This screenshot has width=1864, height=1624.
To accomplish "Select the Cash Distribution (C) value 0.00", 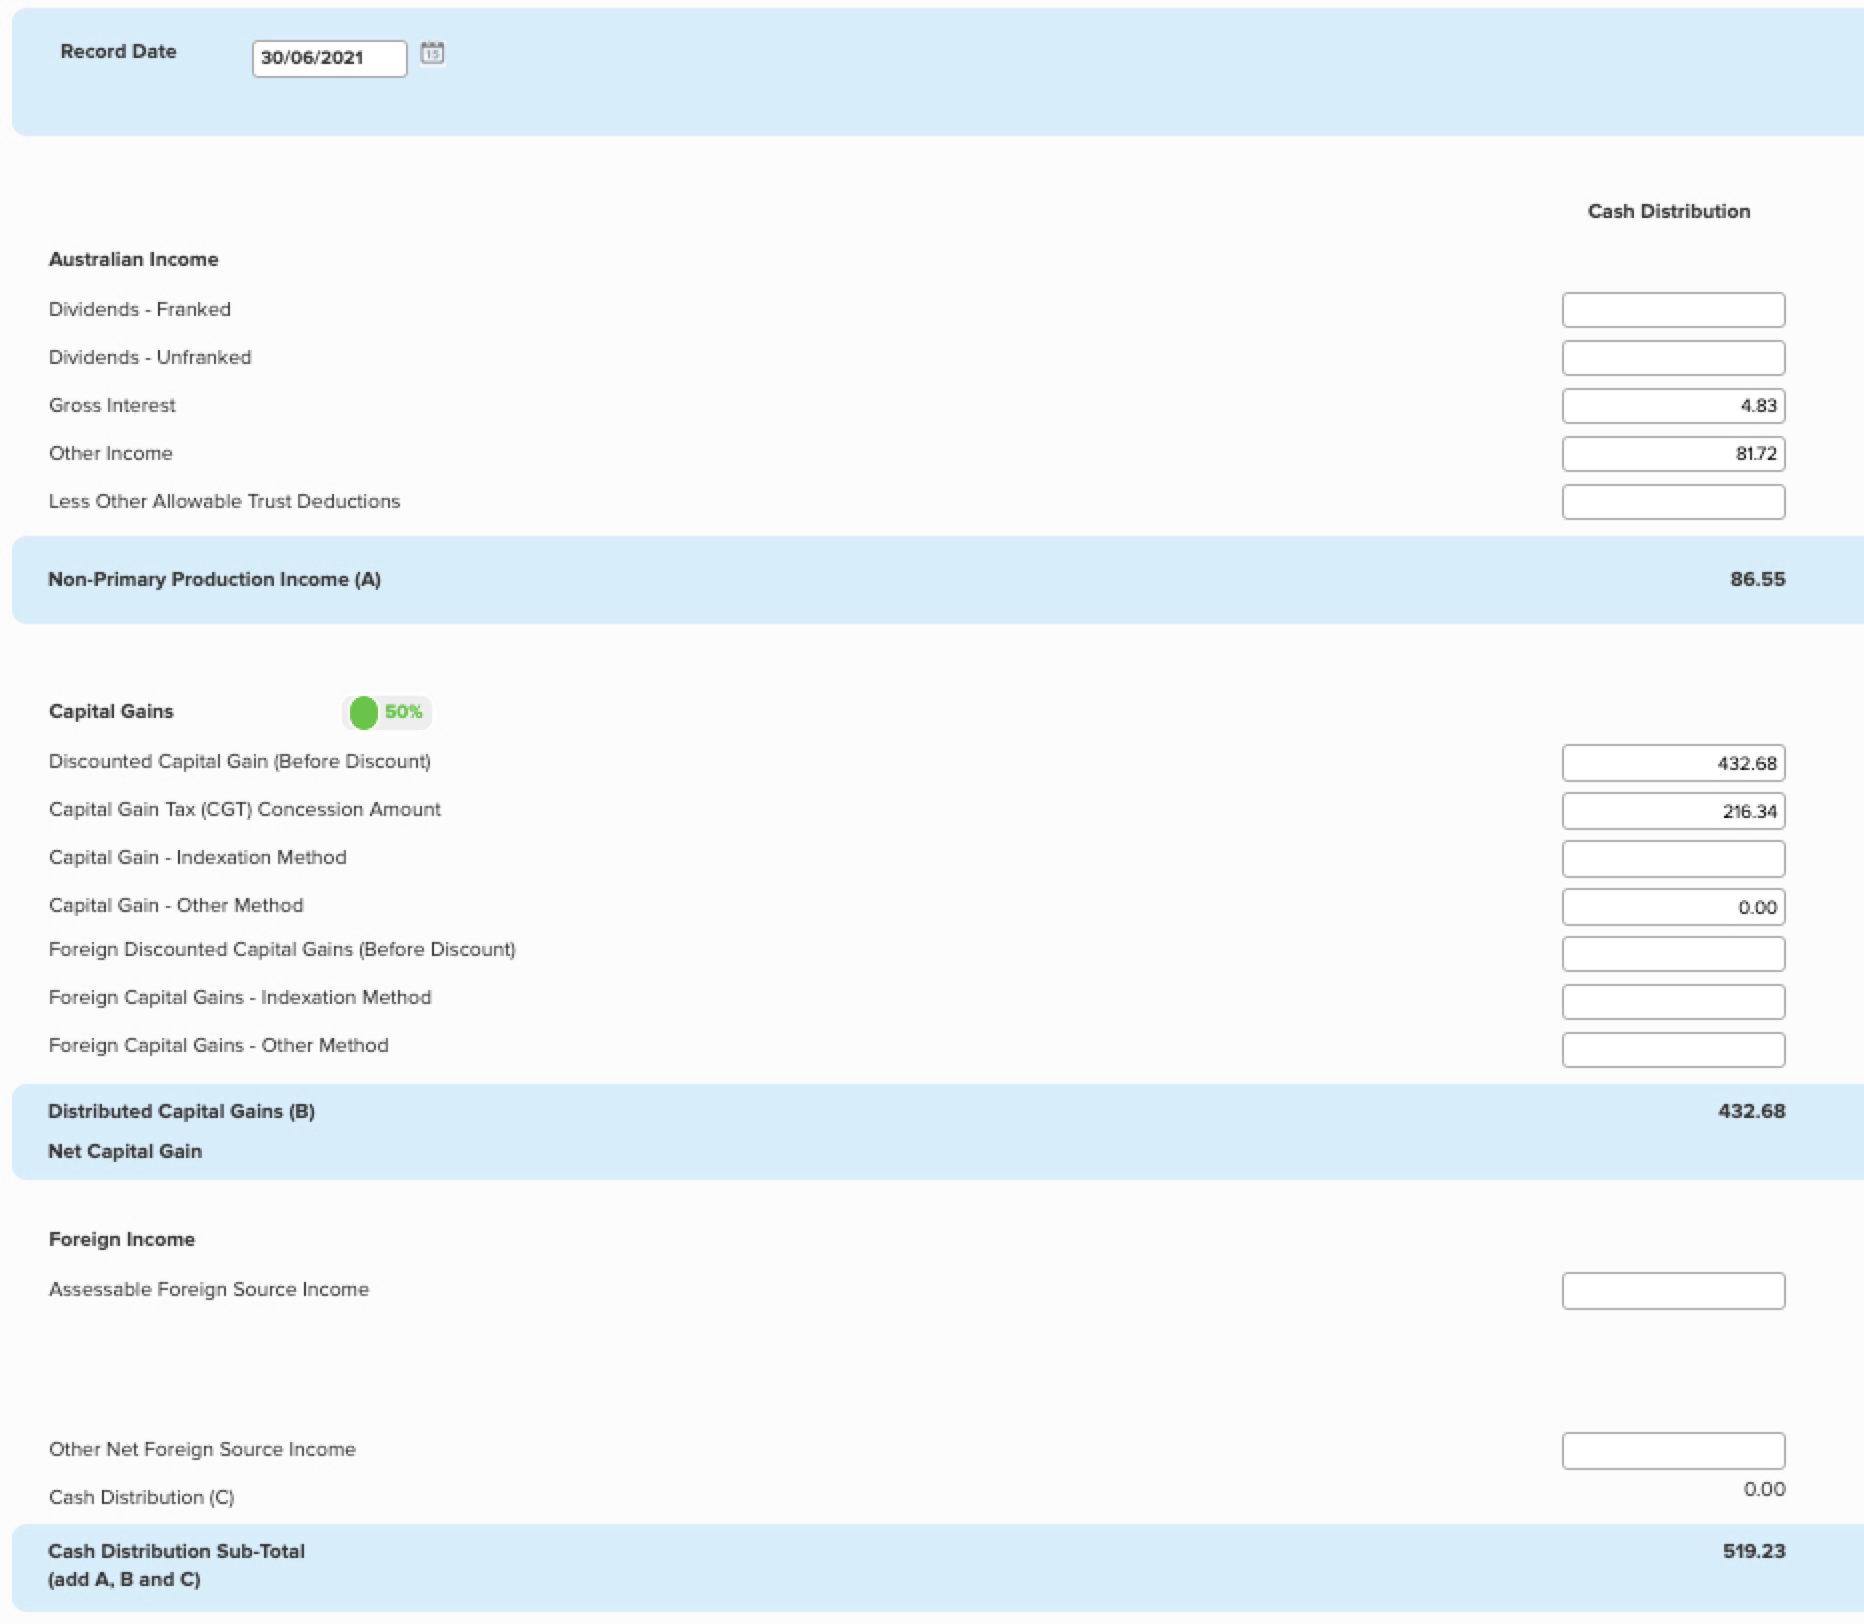I will pyautogui.click(x=1764, y=1489).
